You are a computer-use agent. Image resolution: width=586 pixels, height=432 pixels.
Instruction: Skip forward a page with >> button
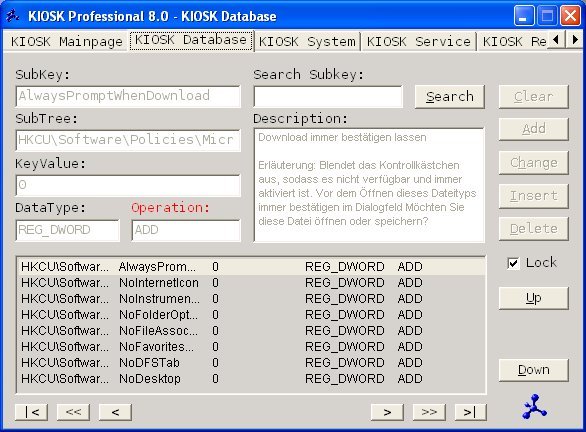(x=429, y=412)
